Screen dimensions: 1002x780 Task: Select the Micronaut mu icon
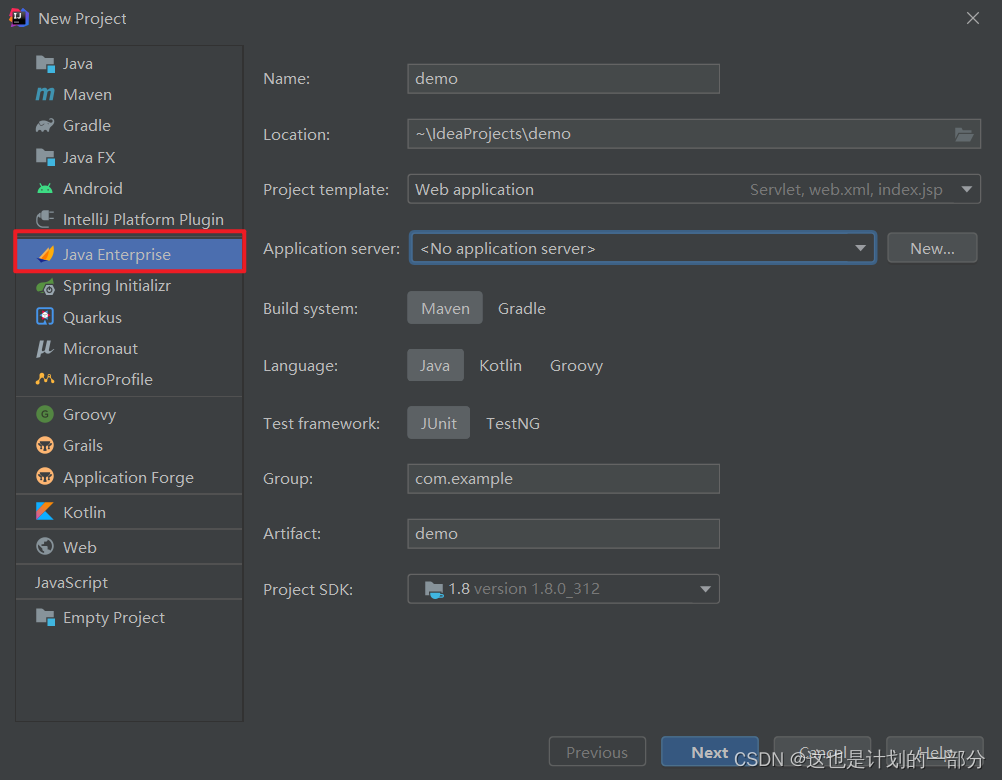click(45, 348)
